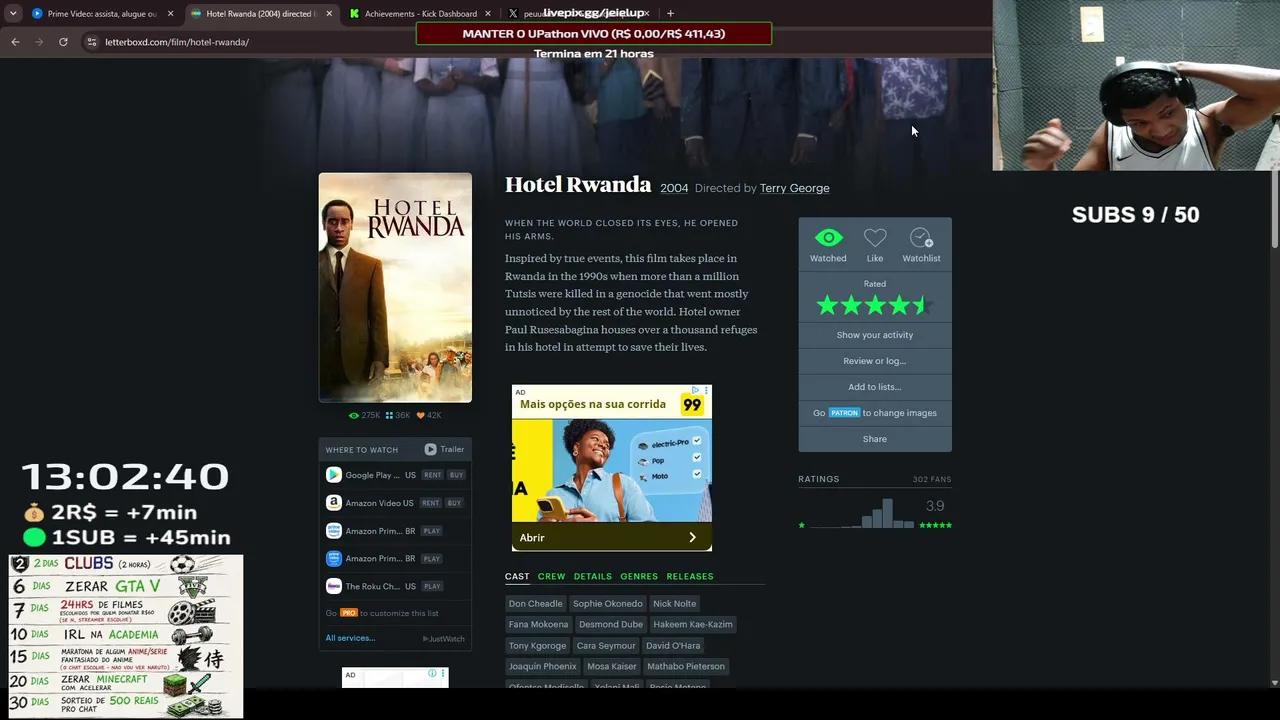
Task: Open Desmond Dube cast link
Action: coord(611,624)
